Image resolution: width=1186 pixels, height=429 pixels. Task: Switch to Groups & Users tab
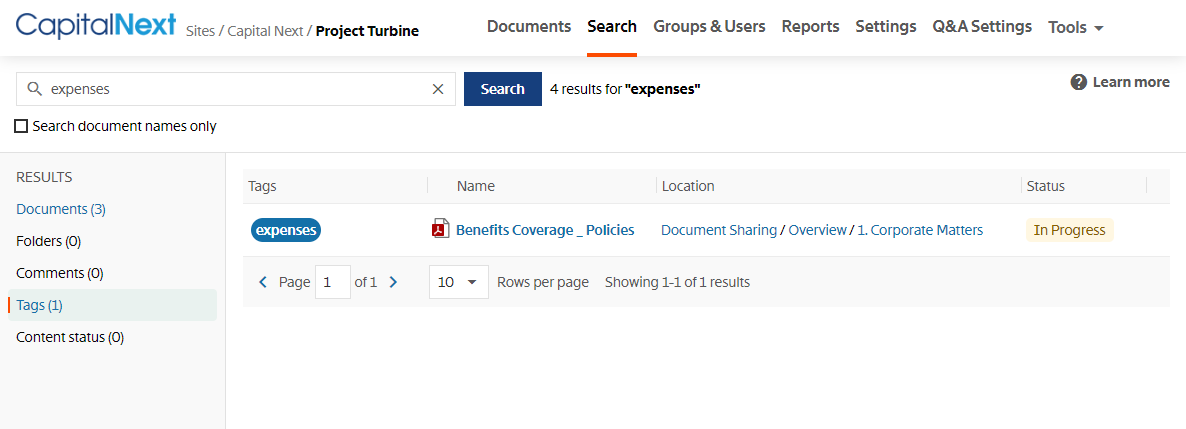(x=709, y=26)
